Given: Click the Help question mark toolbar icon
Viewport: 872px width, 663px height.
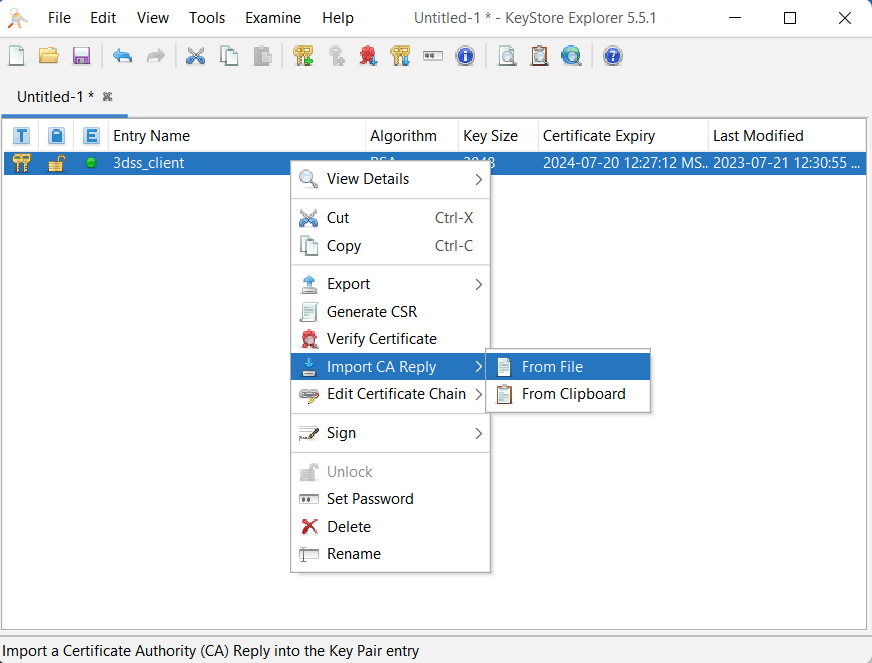Looking at the screenshot, I should point(612,56).
